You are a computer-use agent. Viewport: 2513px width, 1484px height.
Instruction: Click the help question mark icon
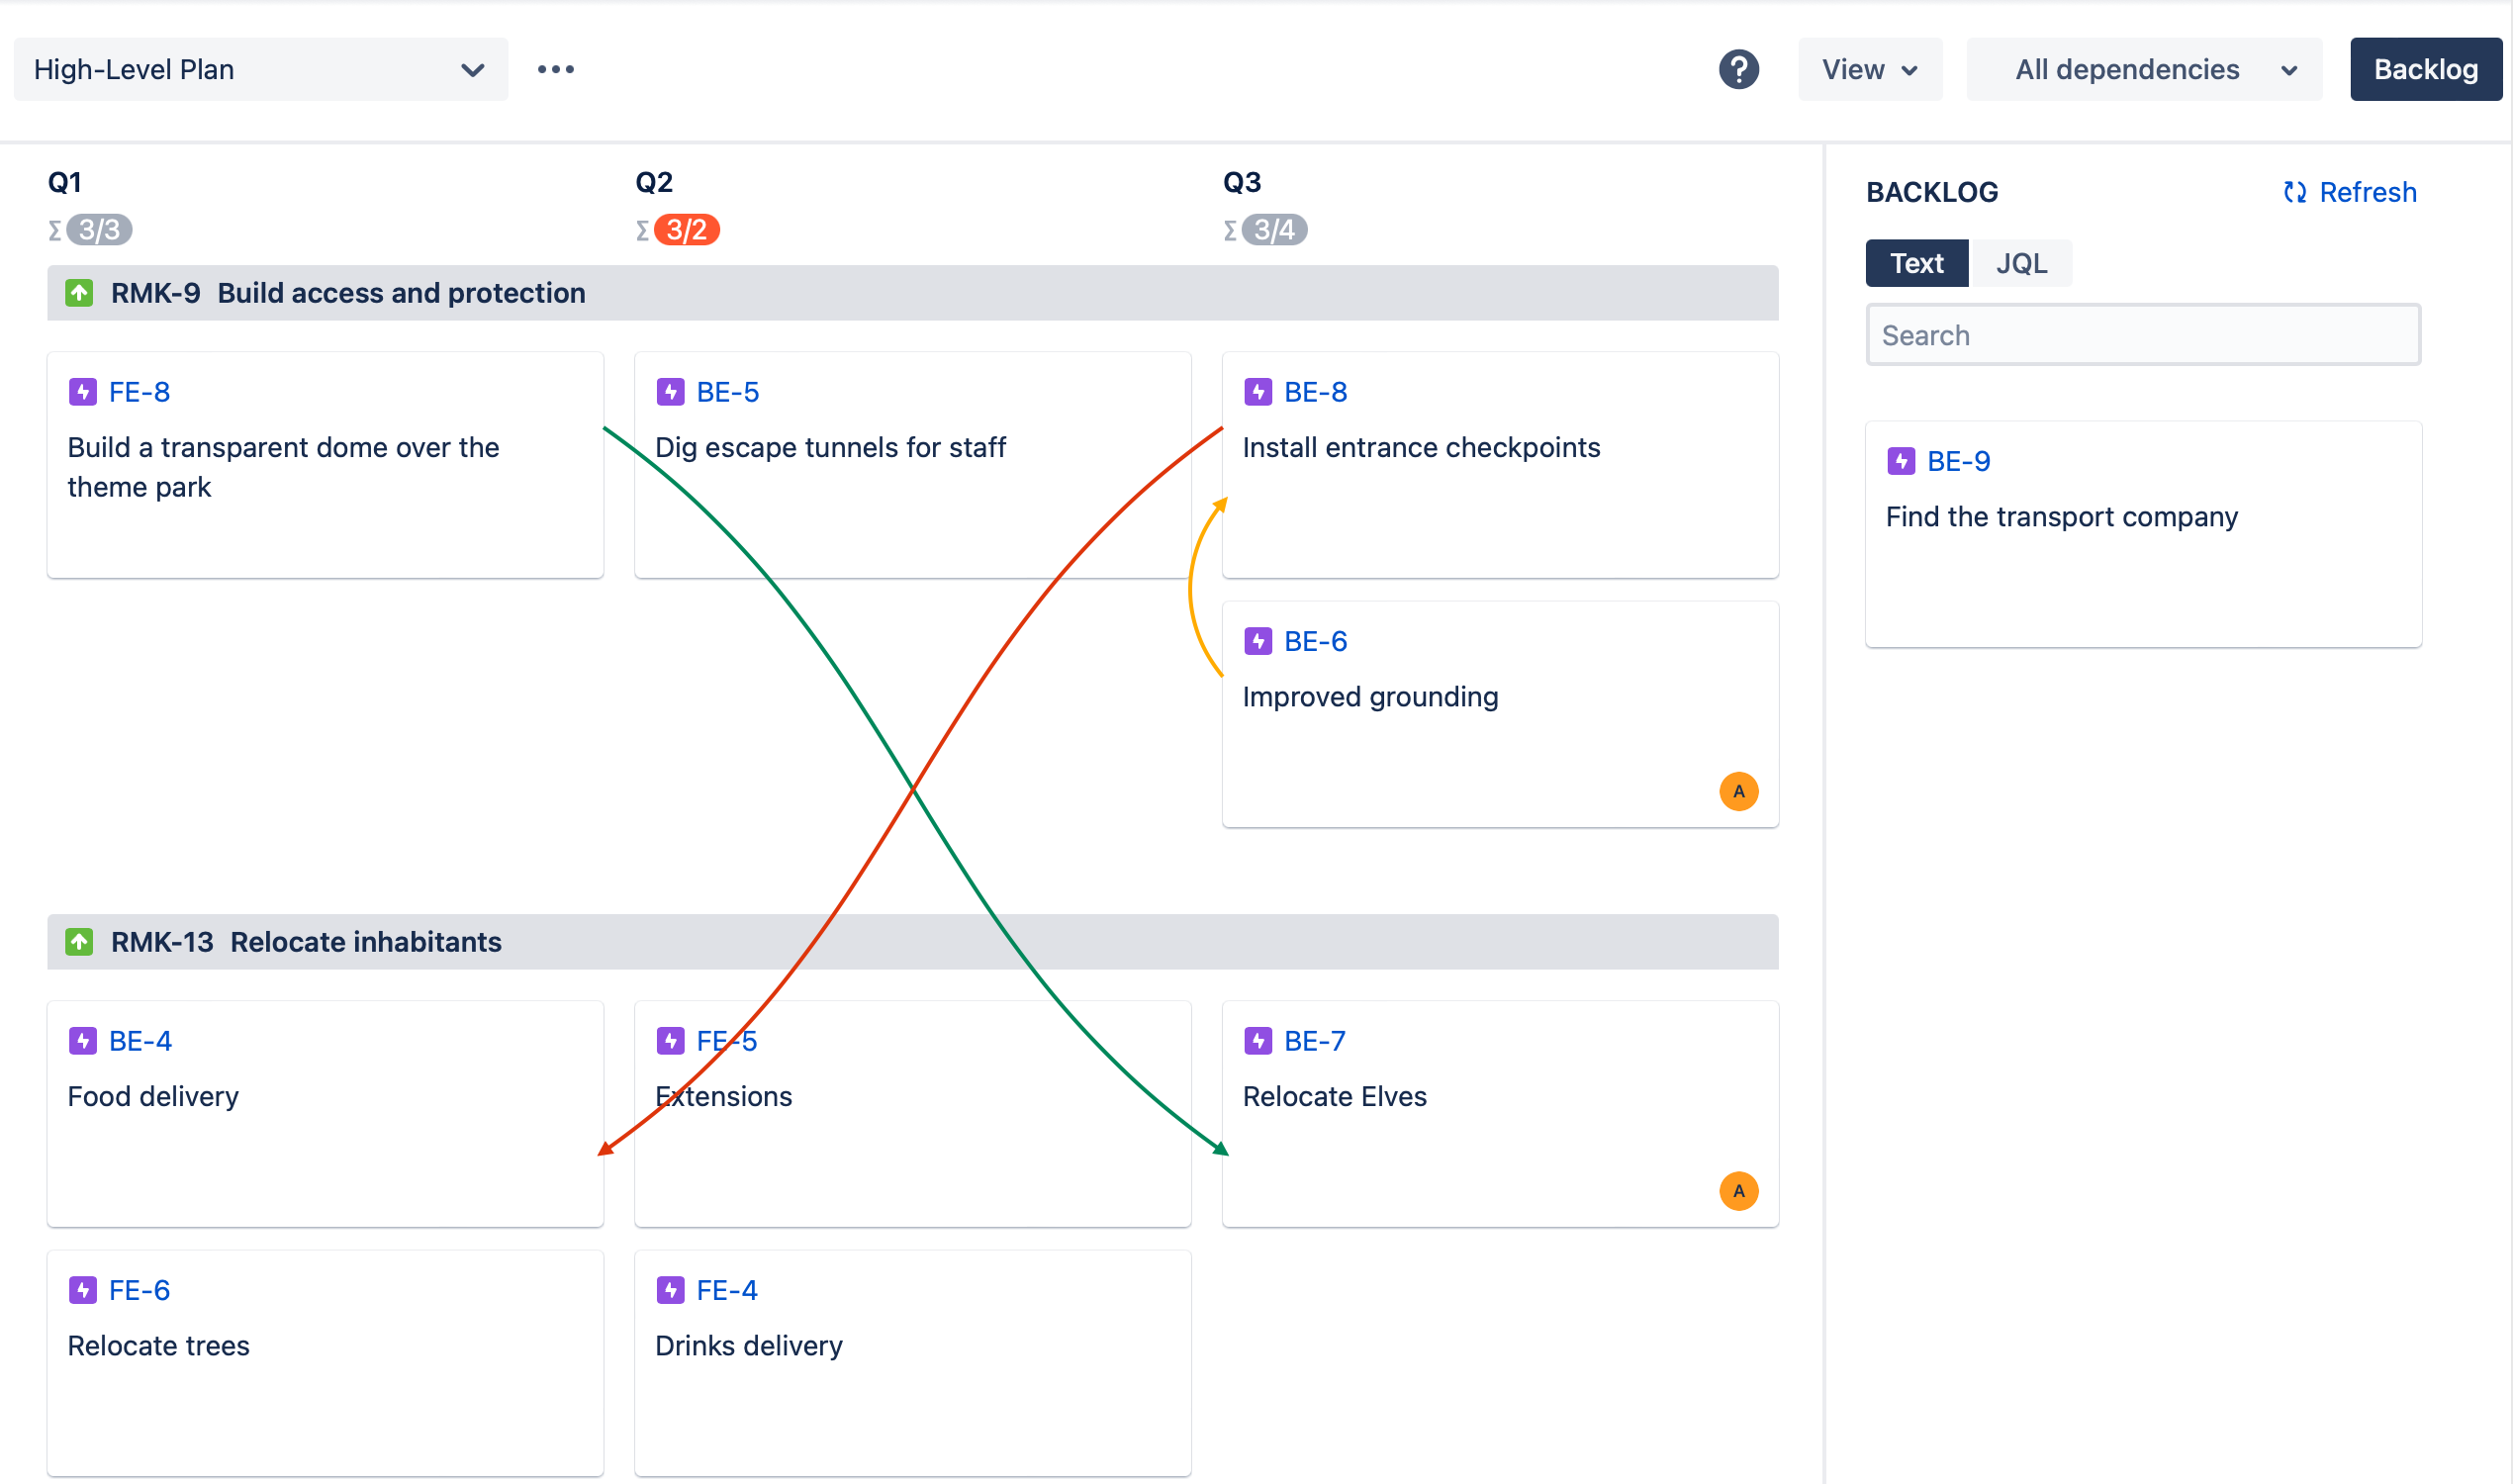tap(1738, 69)
